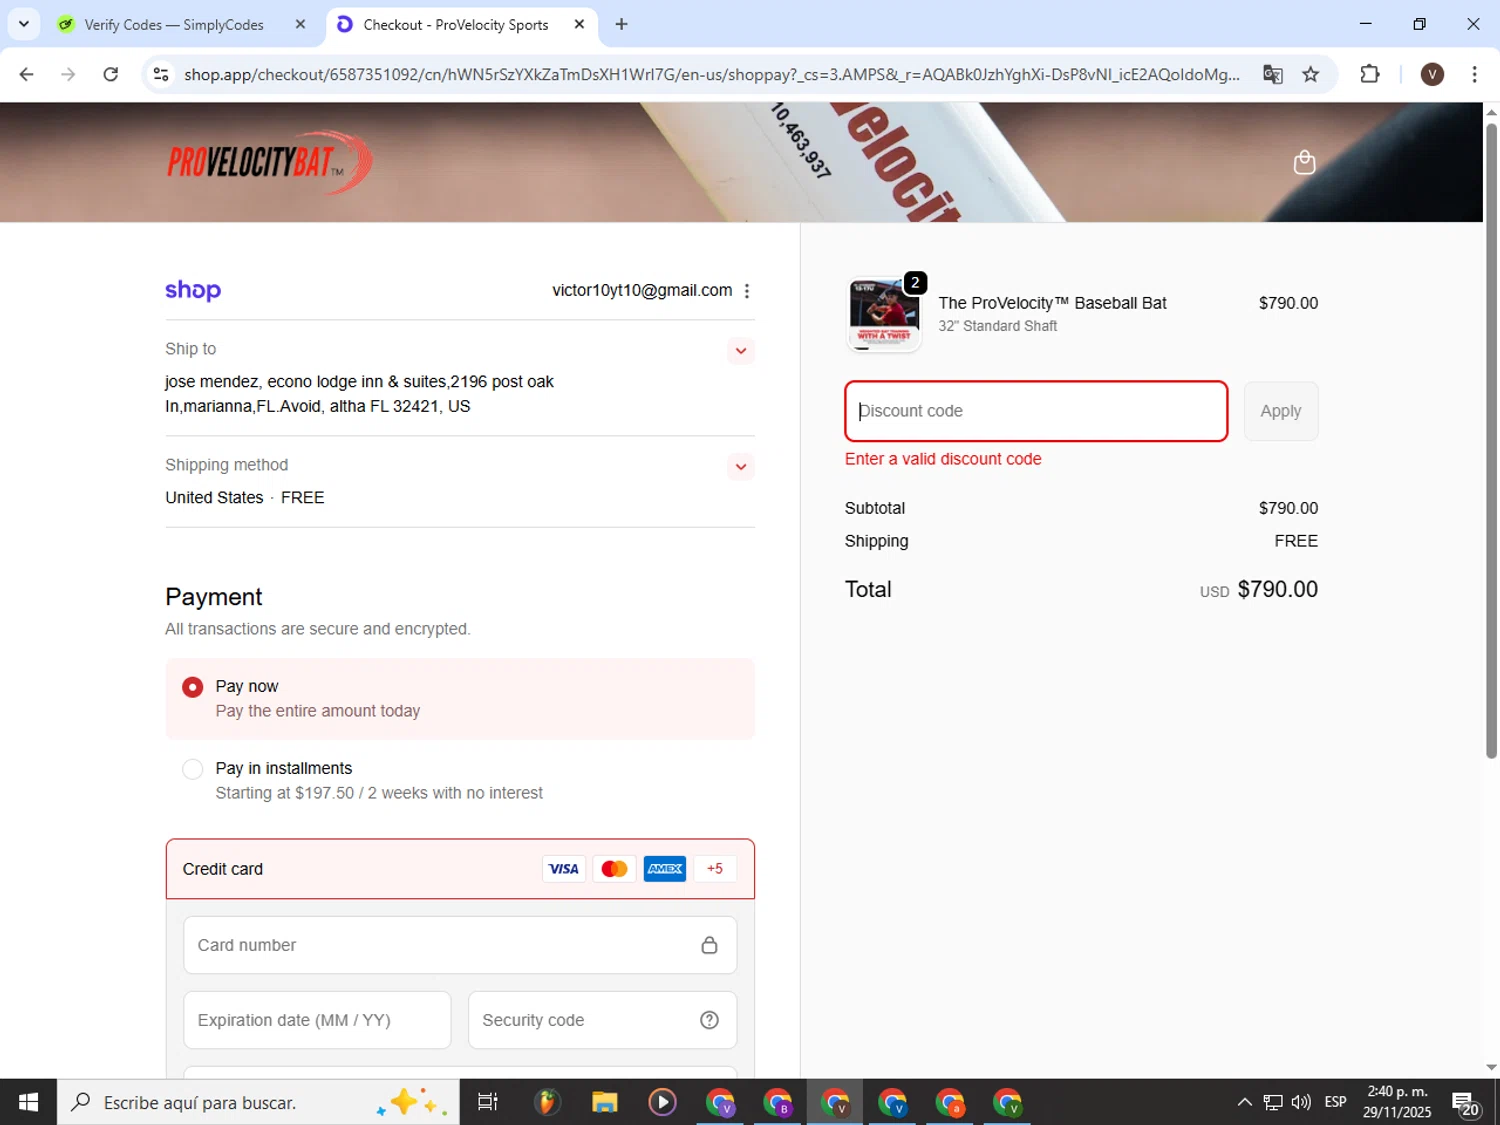Show hidden system tray icons
The image size is (1500, 1125).
(1244, 1102)
